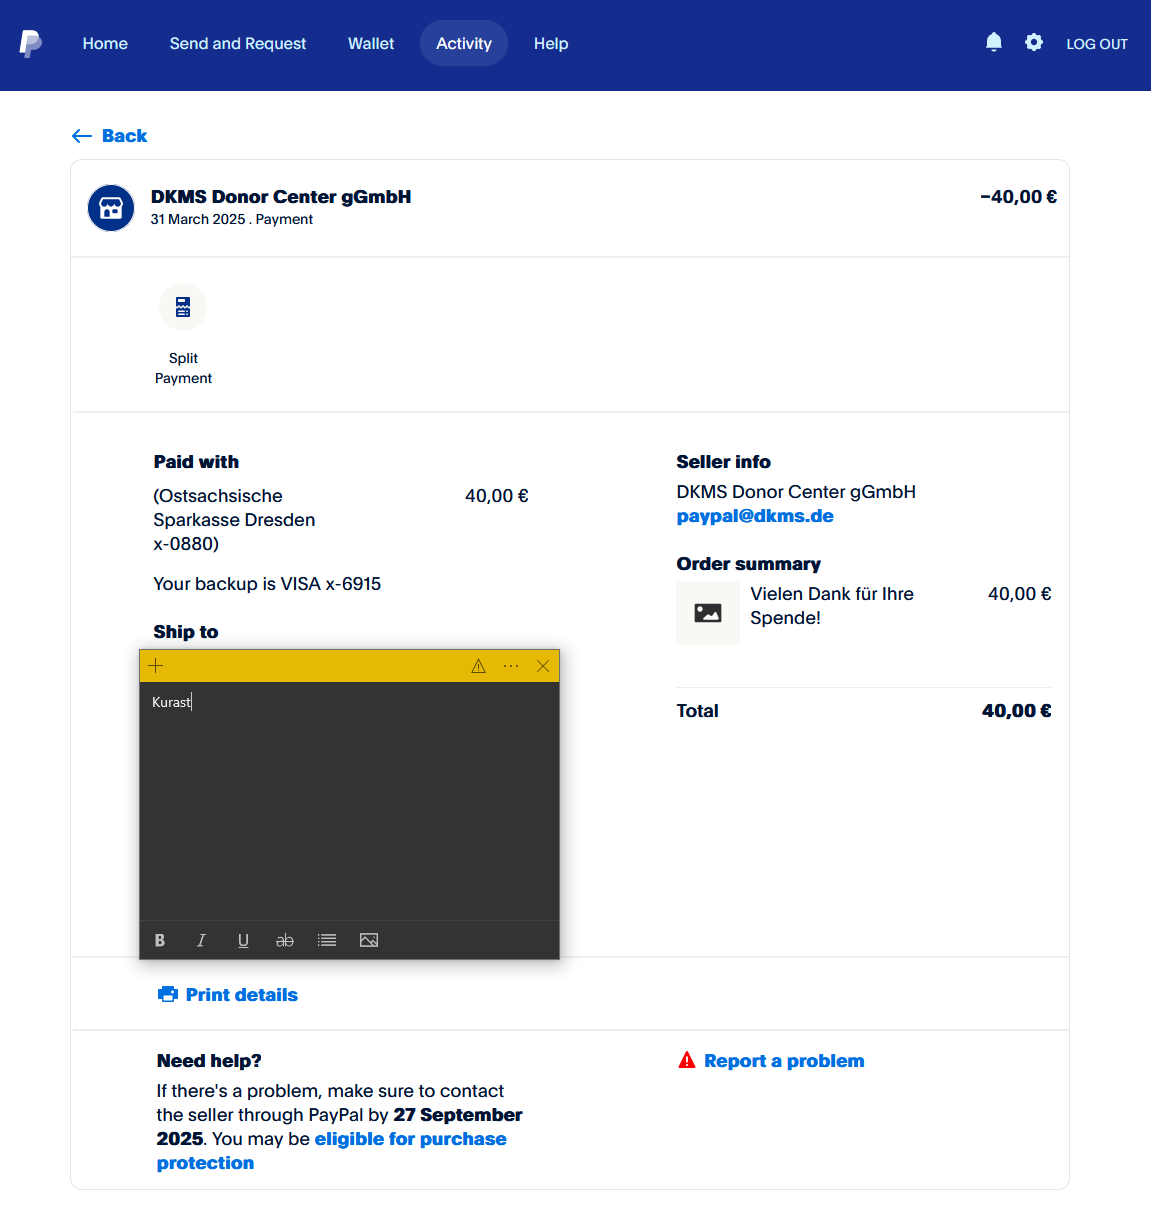Click the order summary image thumbnail
The width and height of the screenshot is (1151, 1214).
(708, 613)
